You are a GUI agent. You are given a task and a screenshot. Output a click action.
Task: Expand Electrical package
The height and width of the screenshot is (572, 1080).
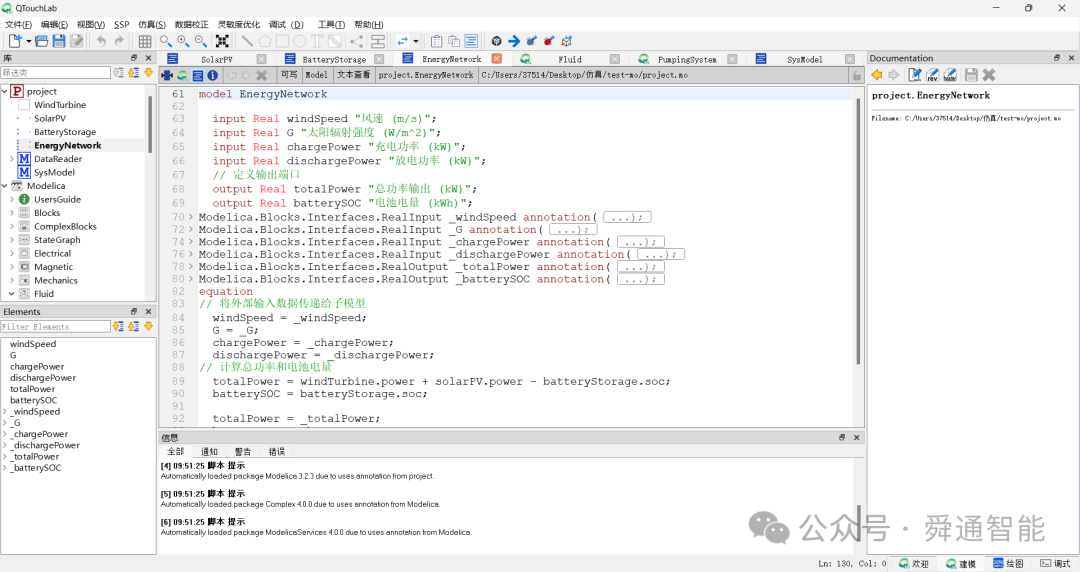[12, 254]
